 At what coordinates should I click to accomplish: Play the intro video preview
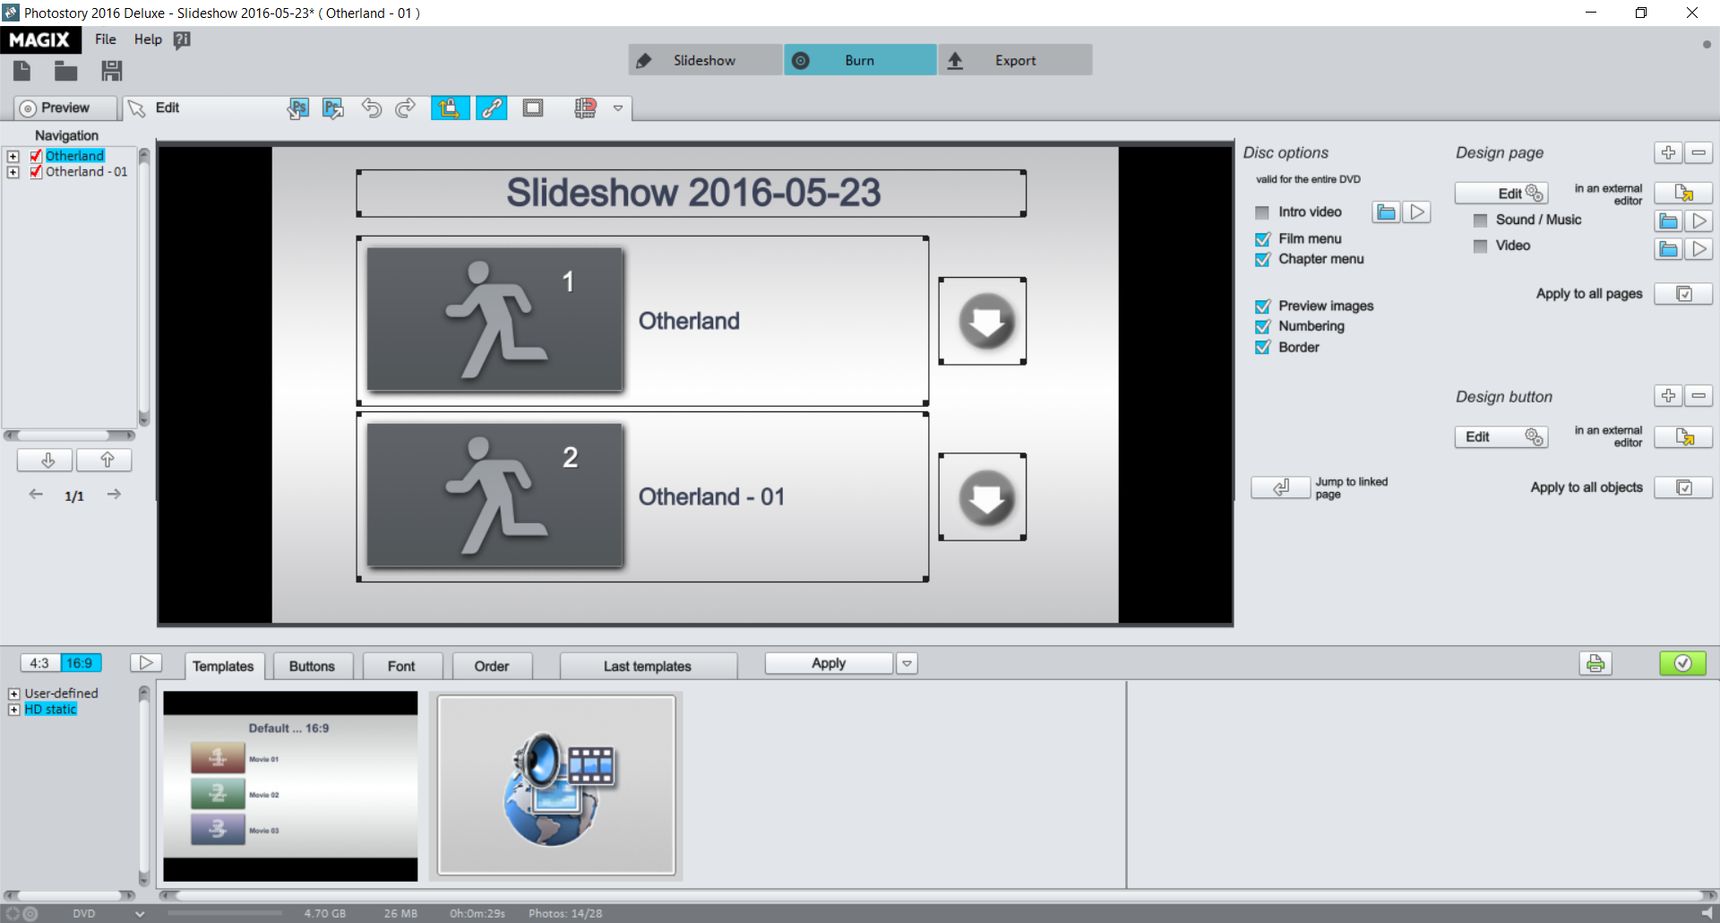coord(1417,212)
